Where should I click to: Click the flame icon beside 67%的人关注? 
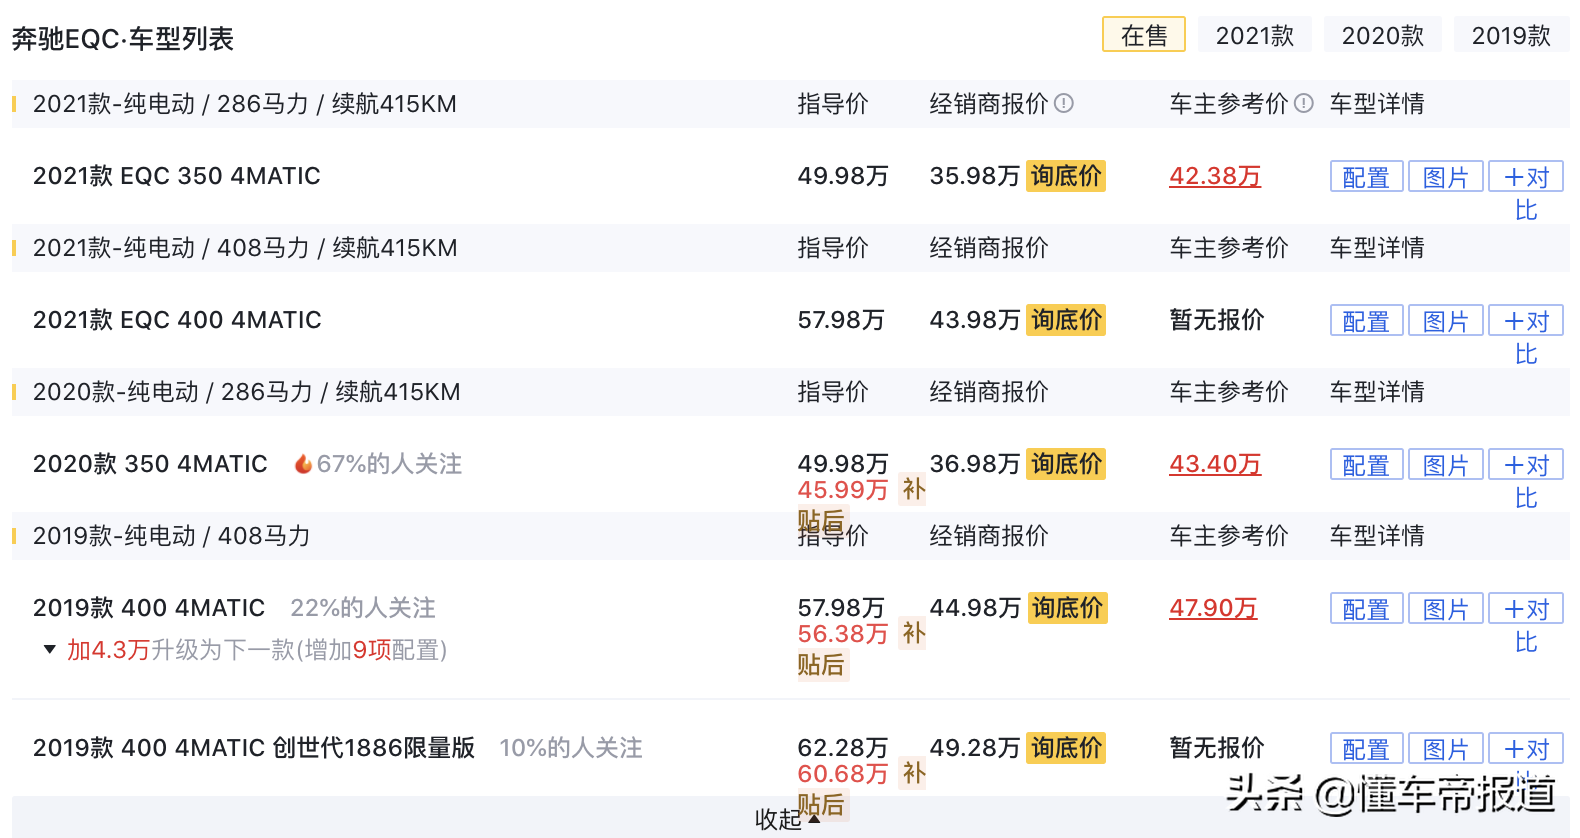point(303,464)
